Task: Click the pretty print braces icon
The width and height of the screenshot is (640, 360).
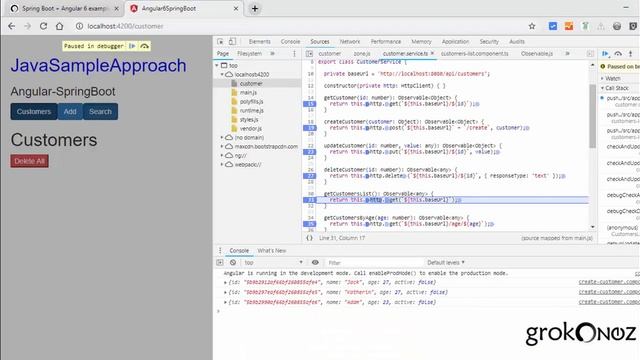Action: (309, 238)
